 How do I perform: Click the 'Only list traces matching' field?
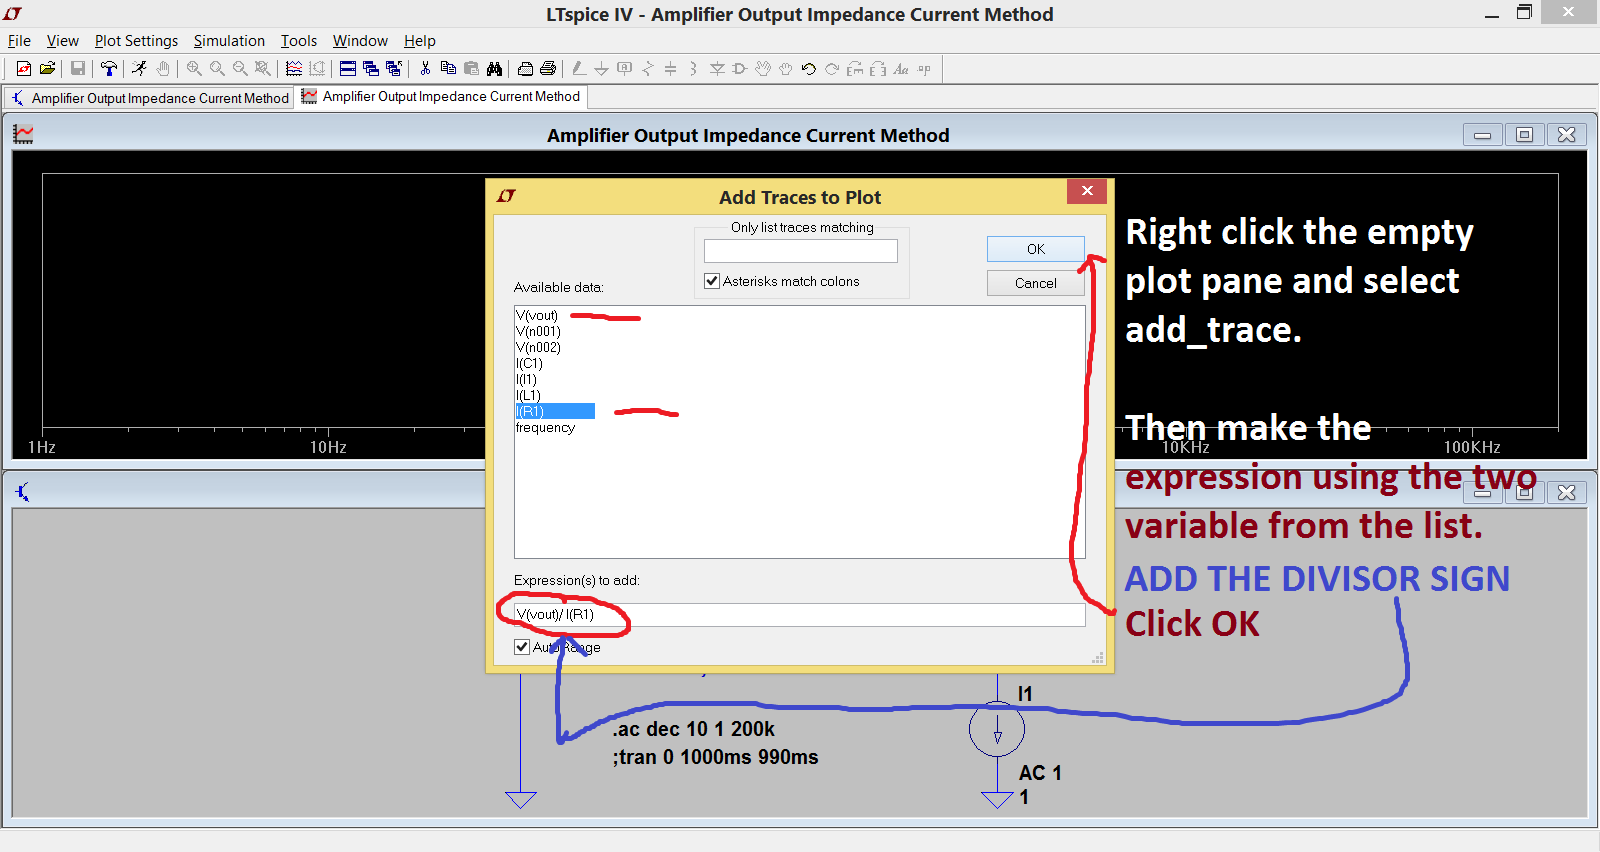[x=801, y=251]
